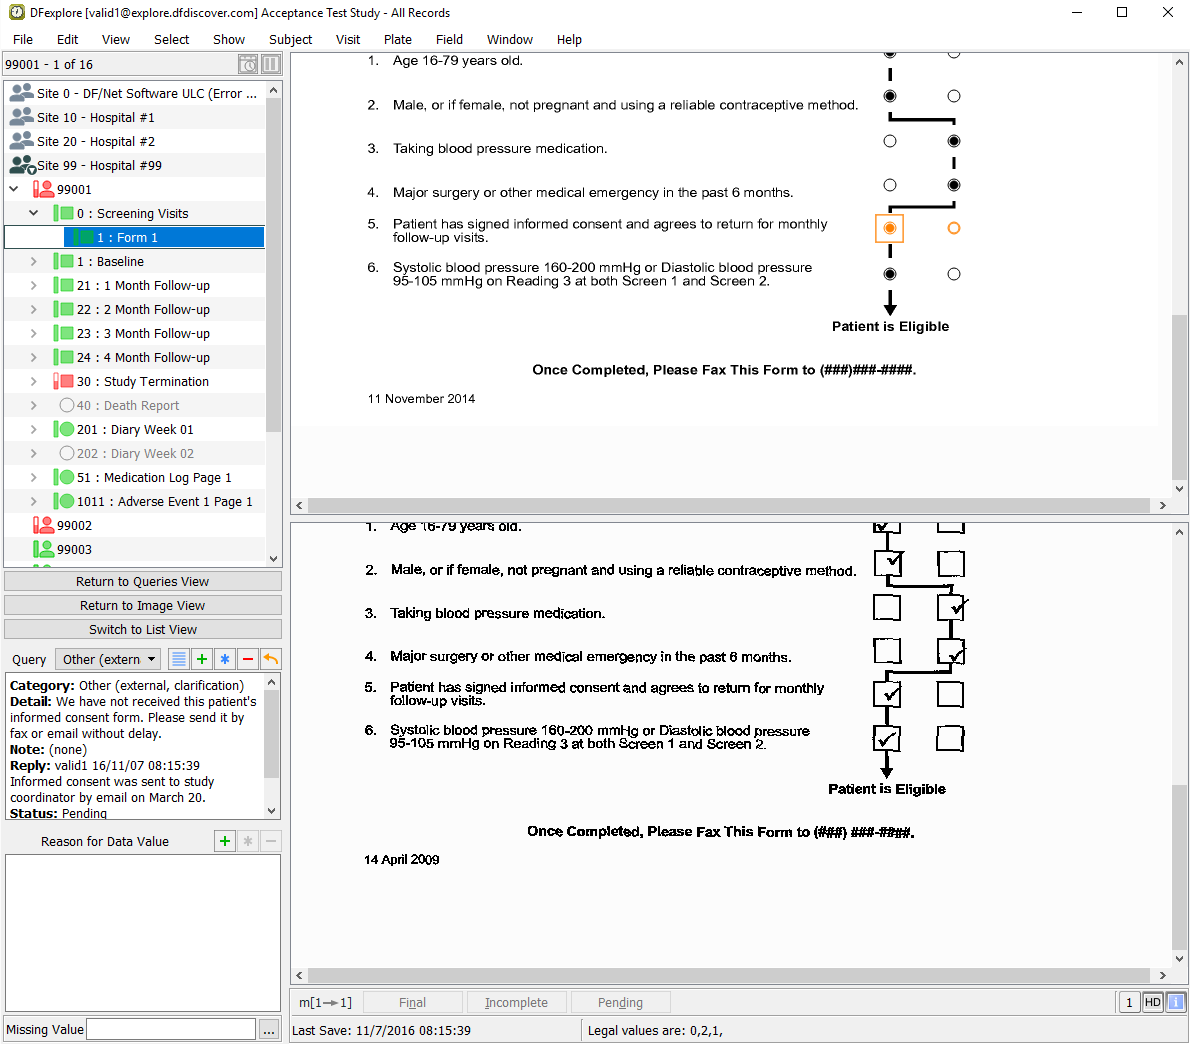Open the Plate menu

pos(397,39)
